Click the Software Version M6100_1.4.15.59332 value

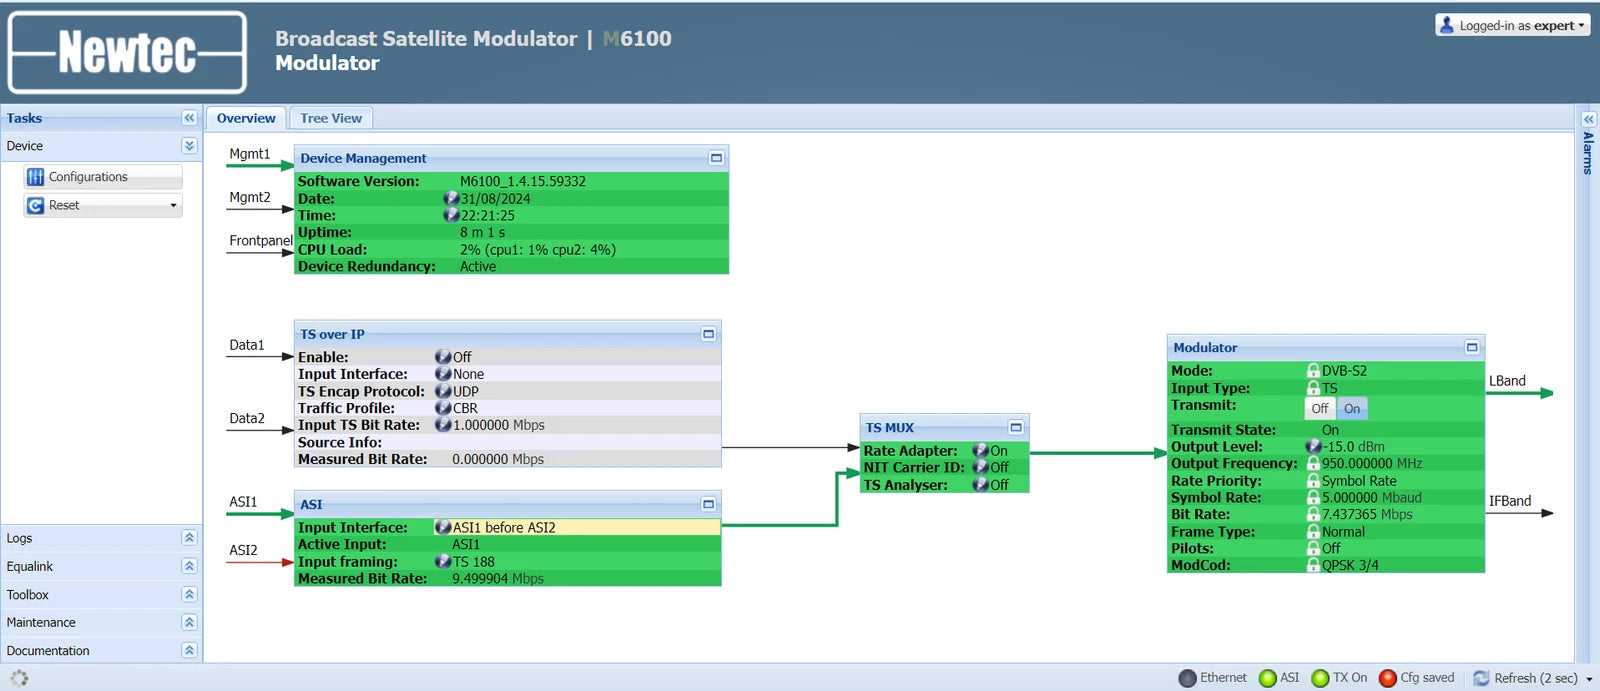pyautogui.click(x=523, y=181)
